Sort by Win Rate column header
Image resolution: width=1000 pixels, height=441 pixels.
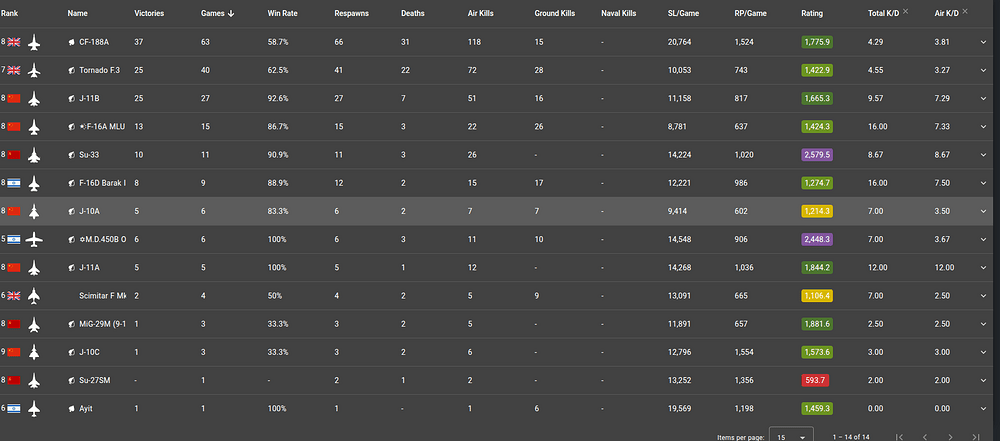click(283, 13)
